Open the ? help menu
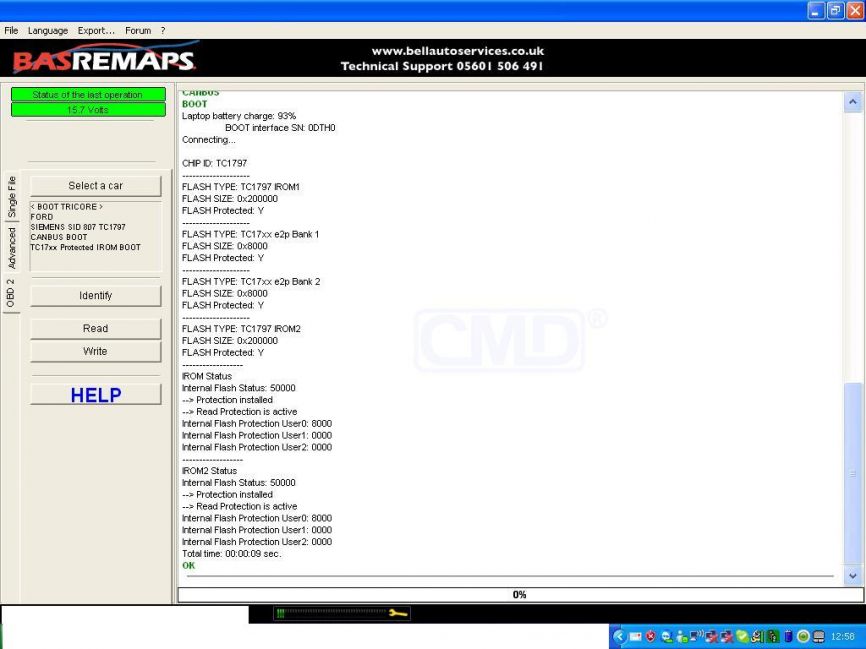 (163, 30)
